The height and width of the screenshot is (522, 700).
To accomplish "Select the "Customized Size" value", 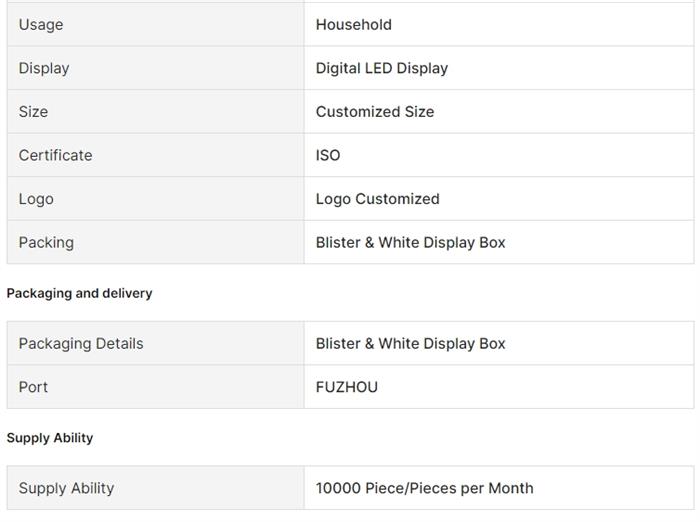I will (374, 111).
